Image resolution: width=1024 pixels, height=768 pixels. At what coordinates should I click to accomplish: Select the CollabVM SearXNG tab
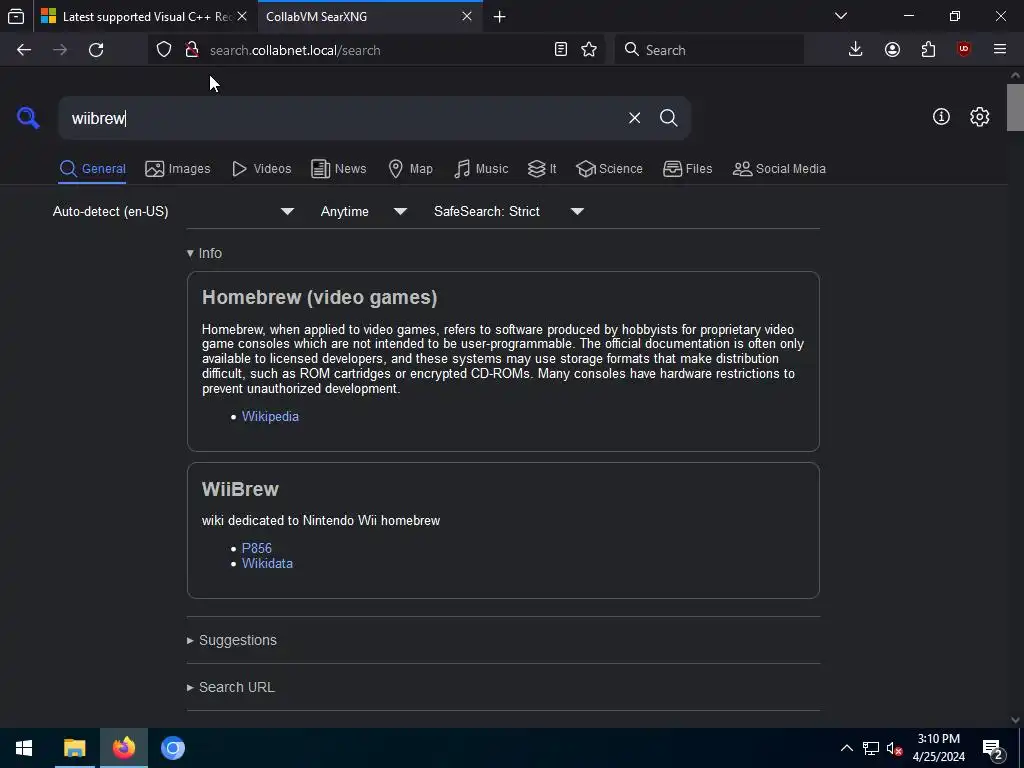[370, 17]
